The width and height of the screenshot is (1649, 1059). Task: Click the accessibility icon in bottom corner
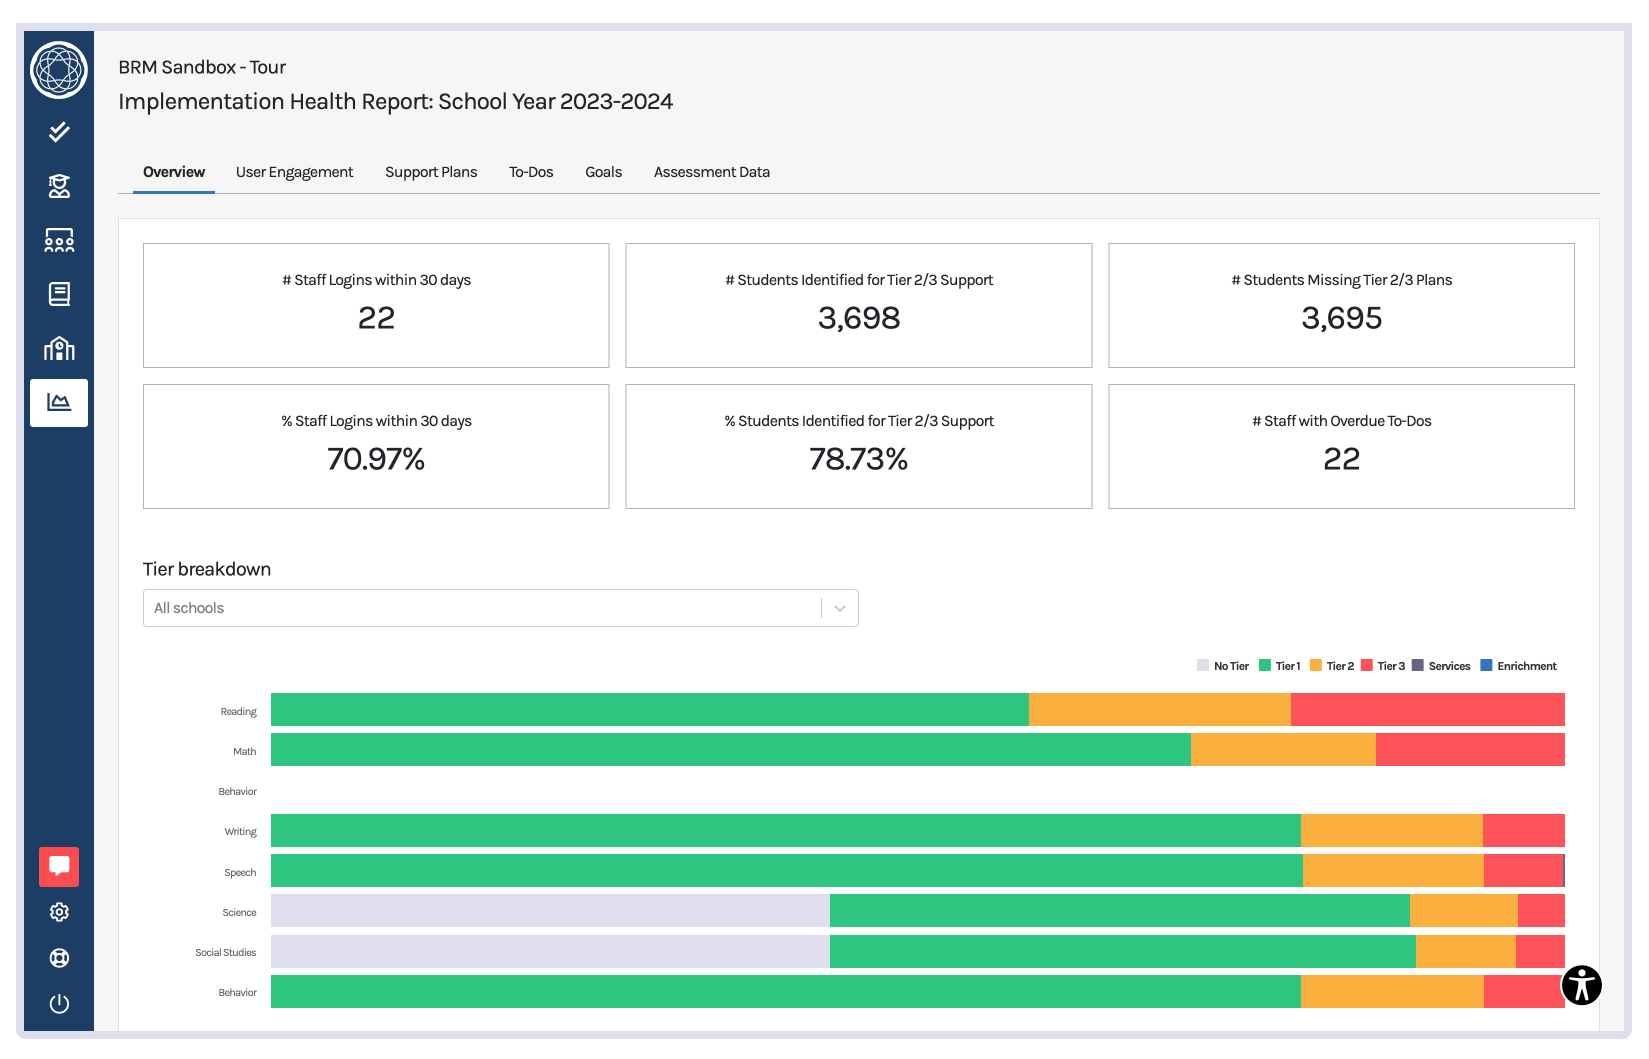click(x=1581, y=985)
